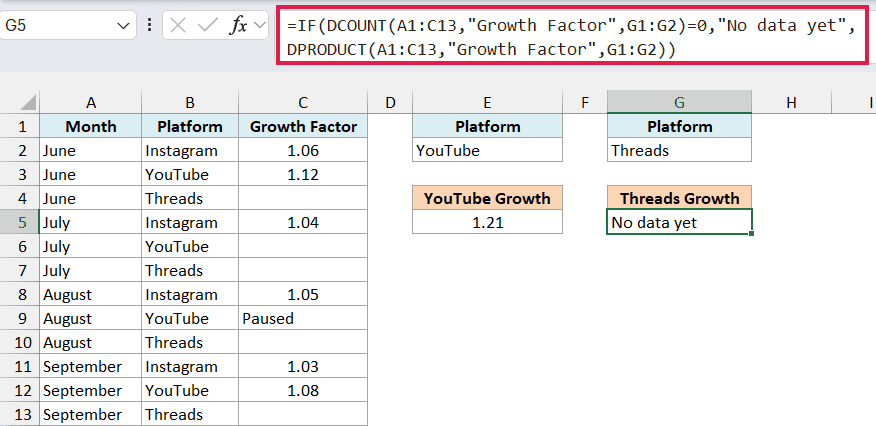Viewport: 876px width, 426px height.
Task: Click Threads cell in row 13
Action: coord(190,415)
